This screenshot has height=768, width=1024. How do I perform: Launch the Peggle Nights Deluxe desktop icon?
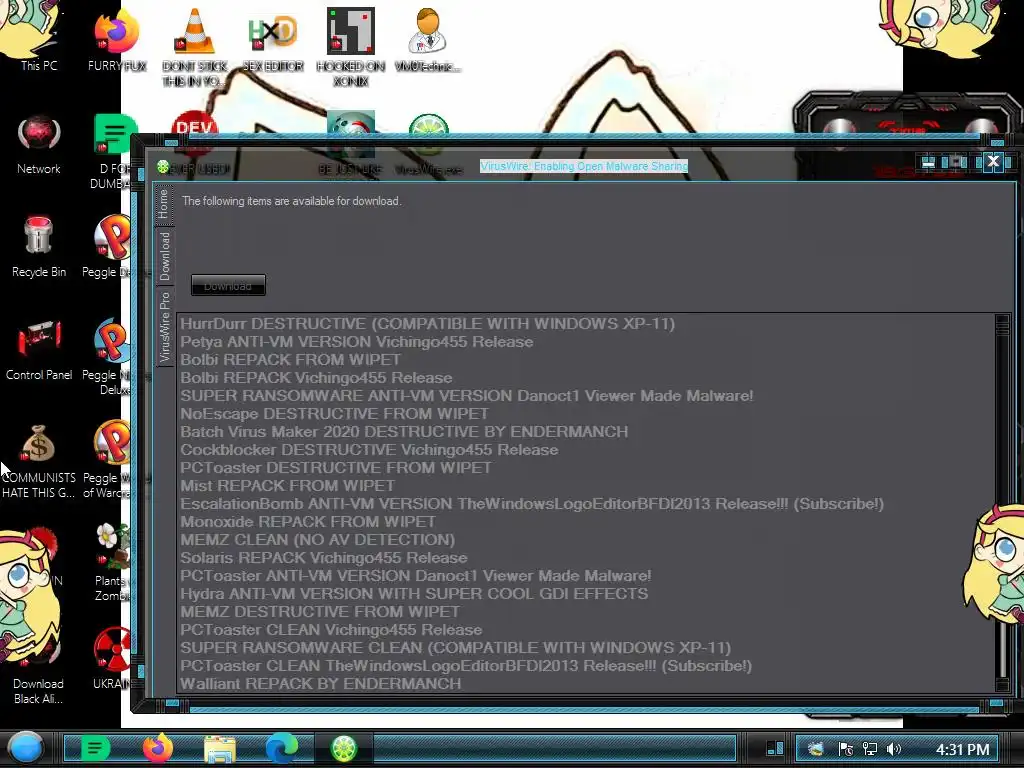click(109, 357)
